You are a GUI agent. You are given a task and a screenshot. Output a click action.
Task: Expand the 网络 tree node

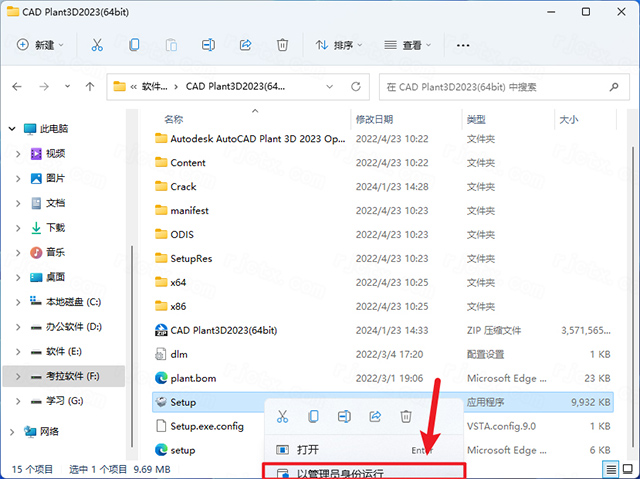coord(12,432)
